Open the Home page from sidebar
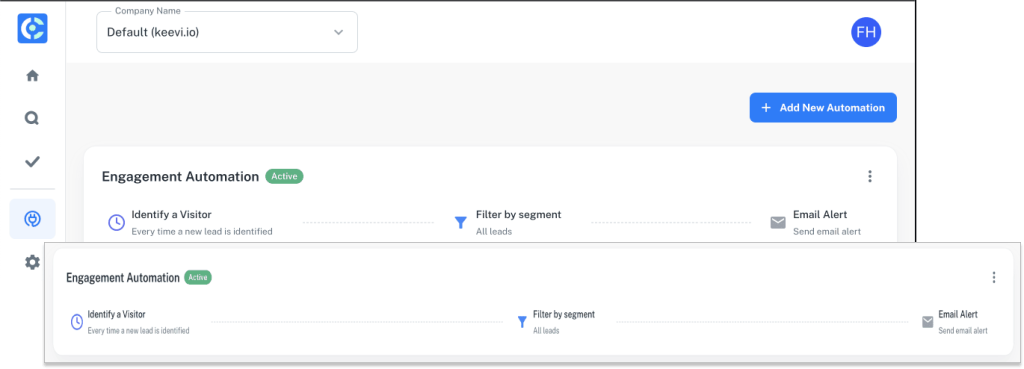This screenshot has width=1024, height=369. coord(32,76)
